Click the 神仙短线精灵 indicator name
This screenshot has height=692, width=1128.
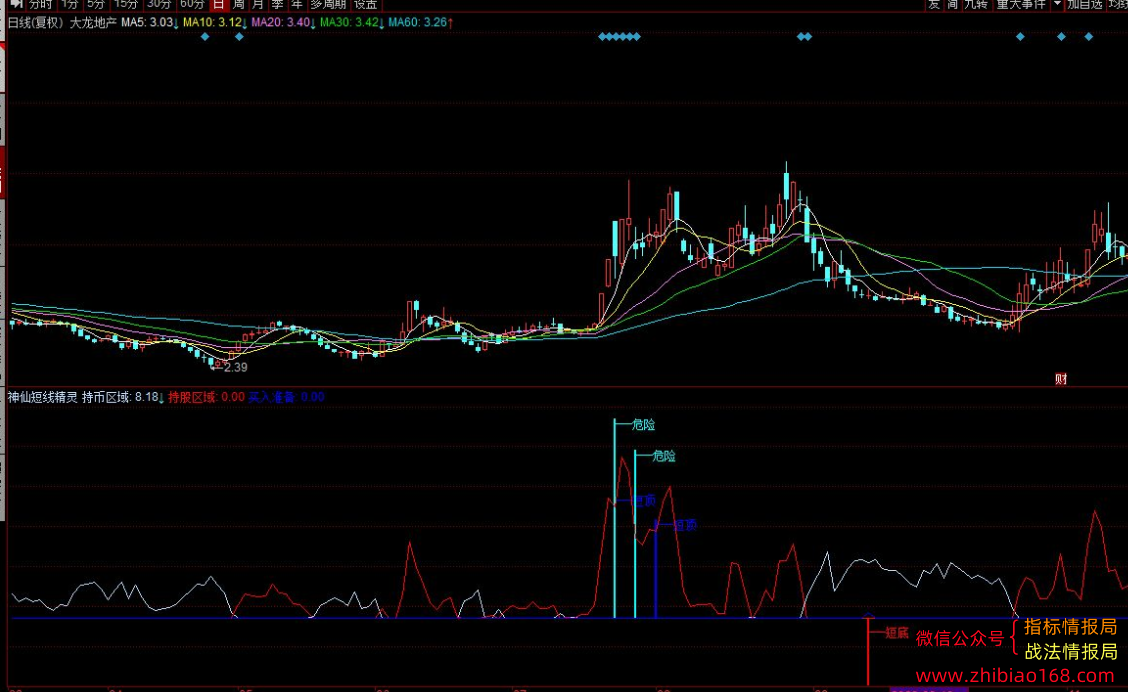point(42,397)
